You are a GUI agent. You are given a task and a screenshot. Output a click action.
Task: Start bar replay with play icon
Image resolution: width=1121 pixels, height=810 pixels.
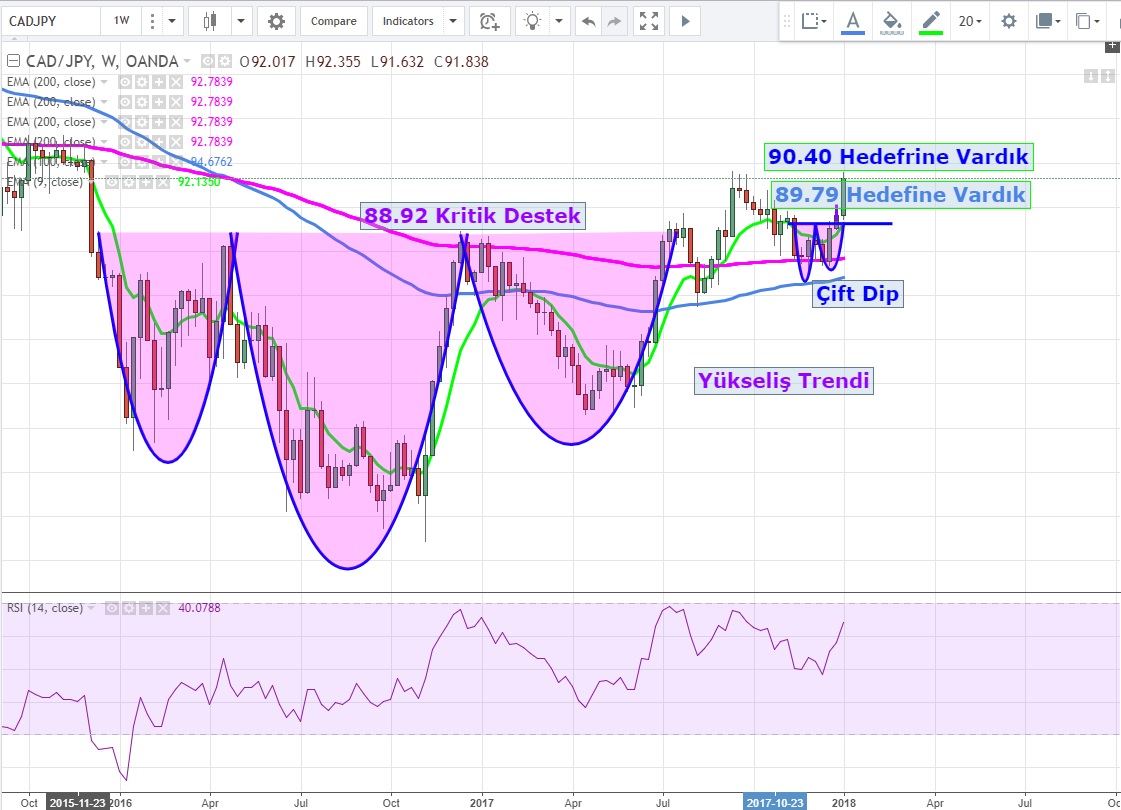(685, 21)
